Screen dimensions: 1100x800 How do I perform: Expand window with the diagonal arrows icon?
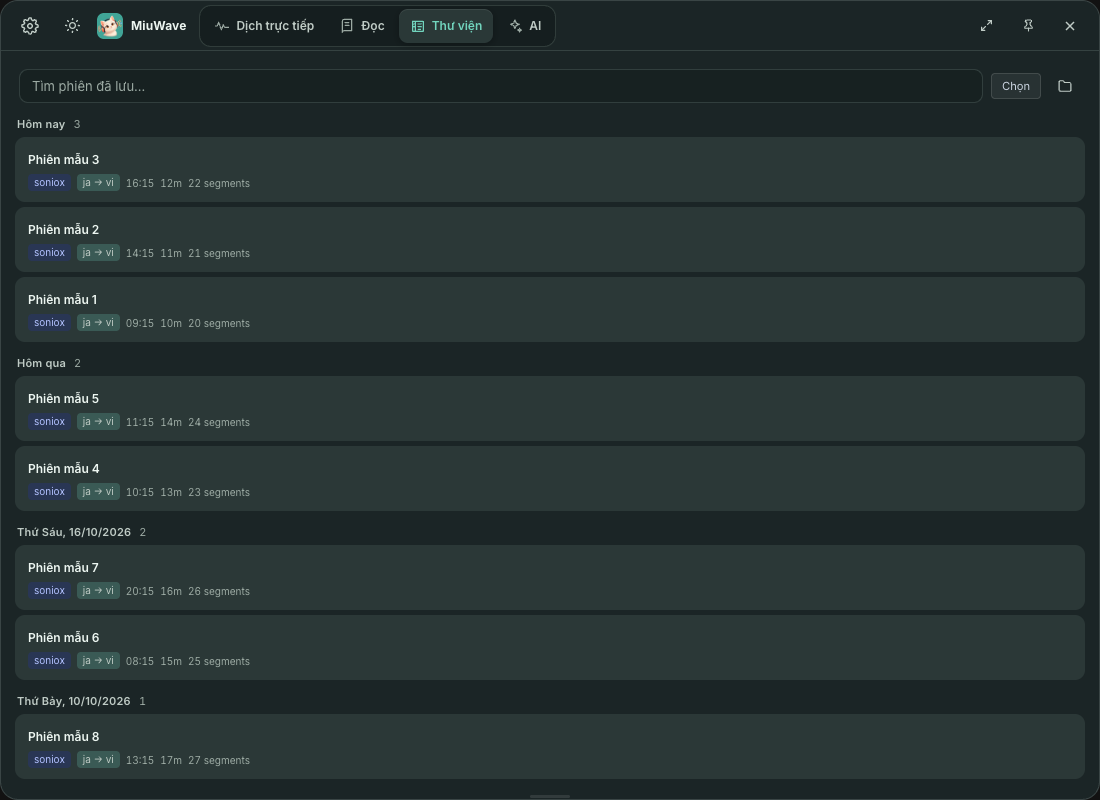[x=986, y=26]
